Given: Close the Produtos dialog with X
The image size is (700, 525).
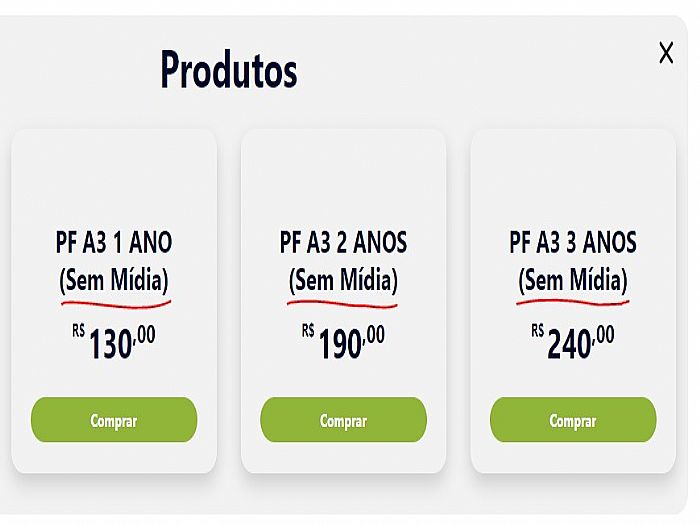Looking at the screenshot, I should click(x=666, y=53).
